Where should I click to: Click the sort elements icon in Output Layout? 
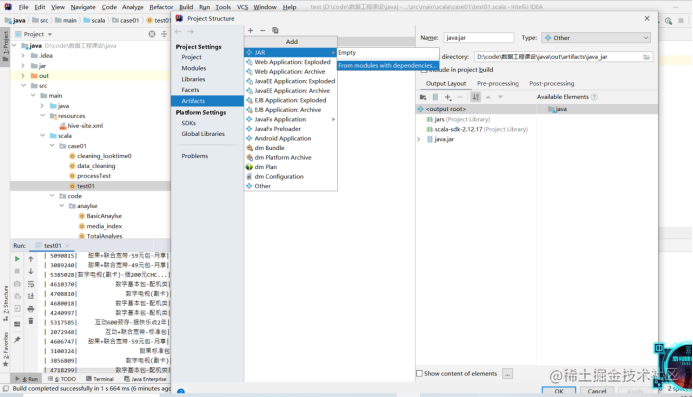click(x=476, y=97)
